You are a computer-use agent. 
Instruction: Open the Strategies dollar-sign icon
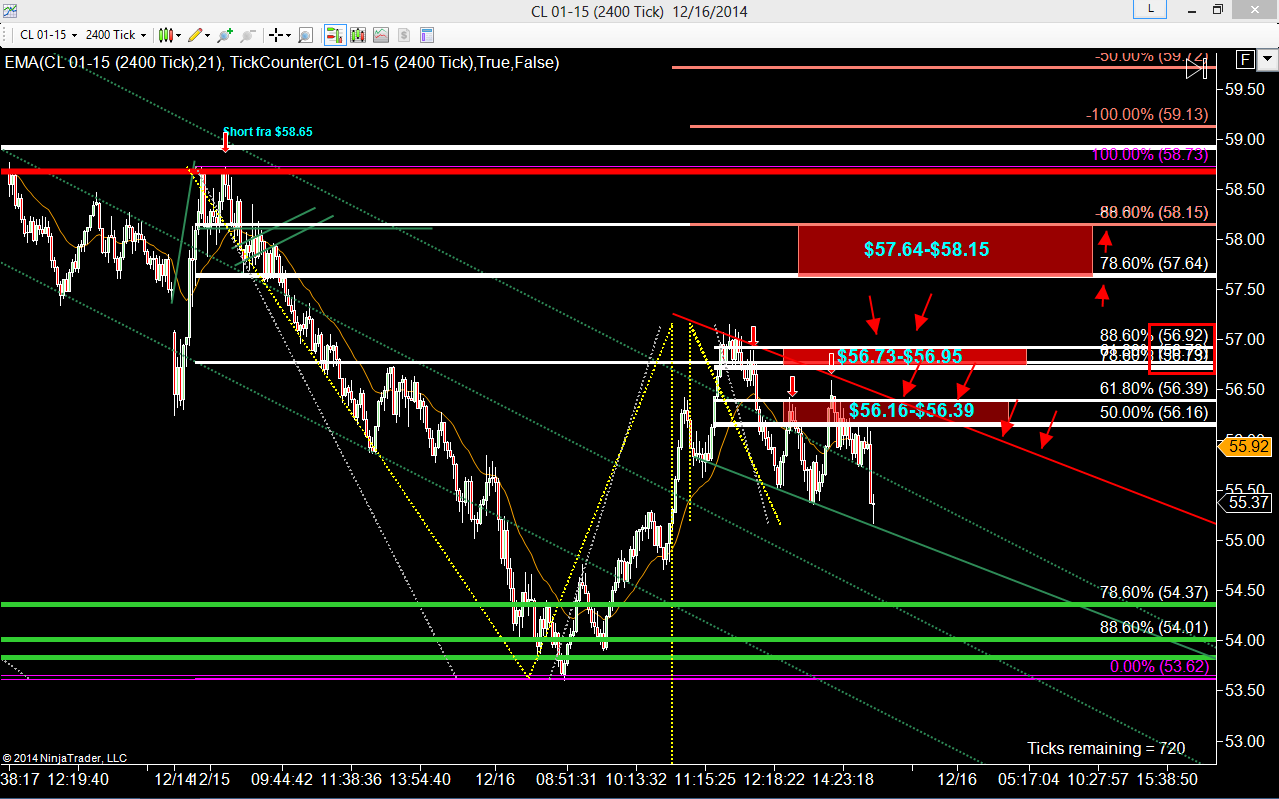[x=404, y=35]
